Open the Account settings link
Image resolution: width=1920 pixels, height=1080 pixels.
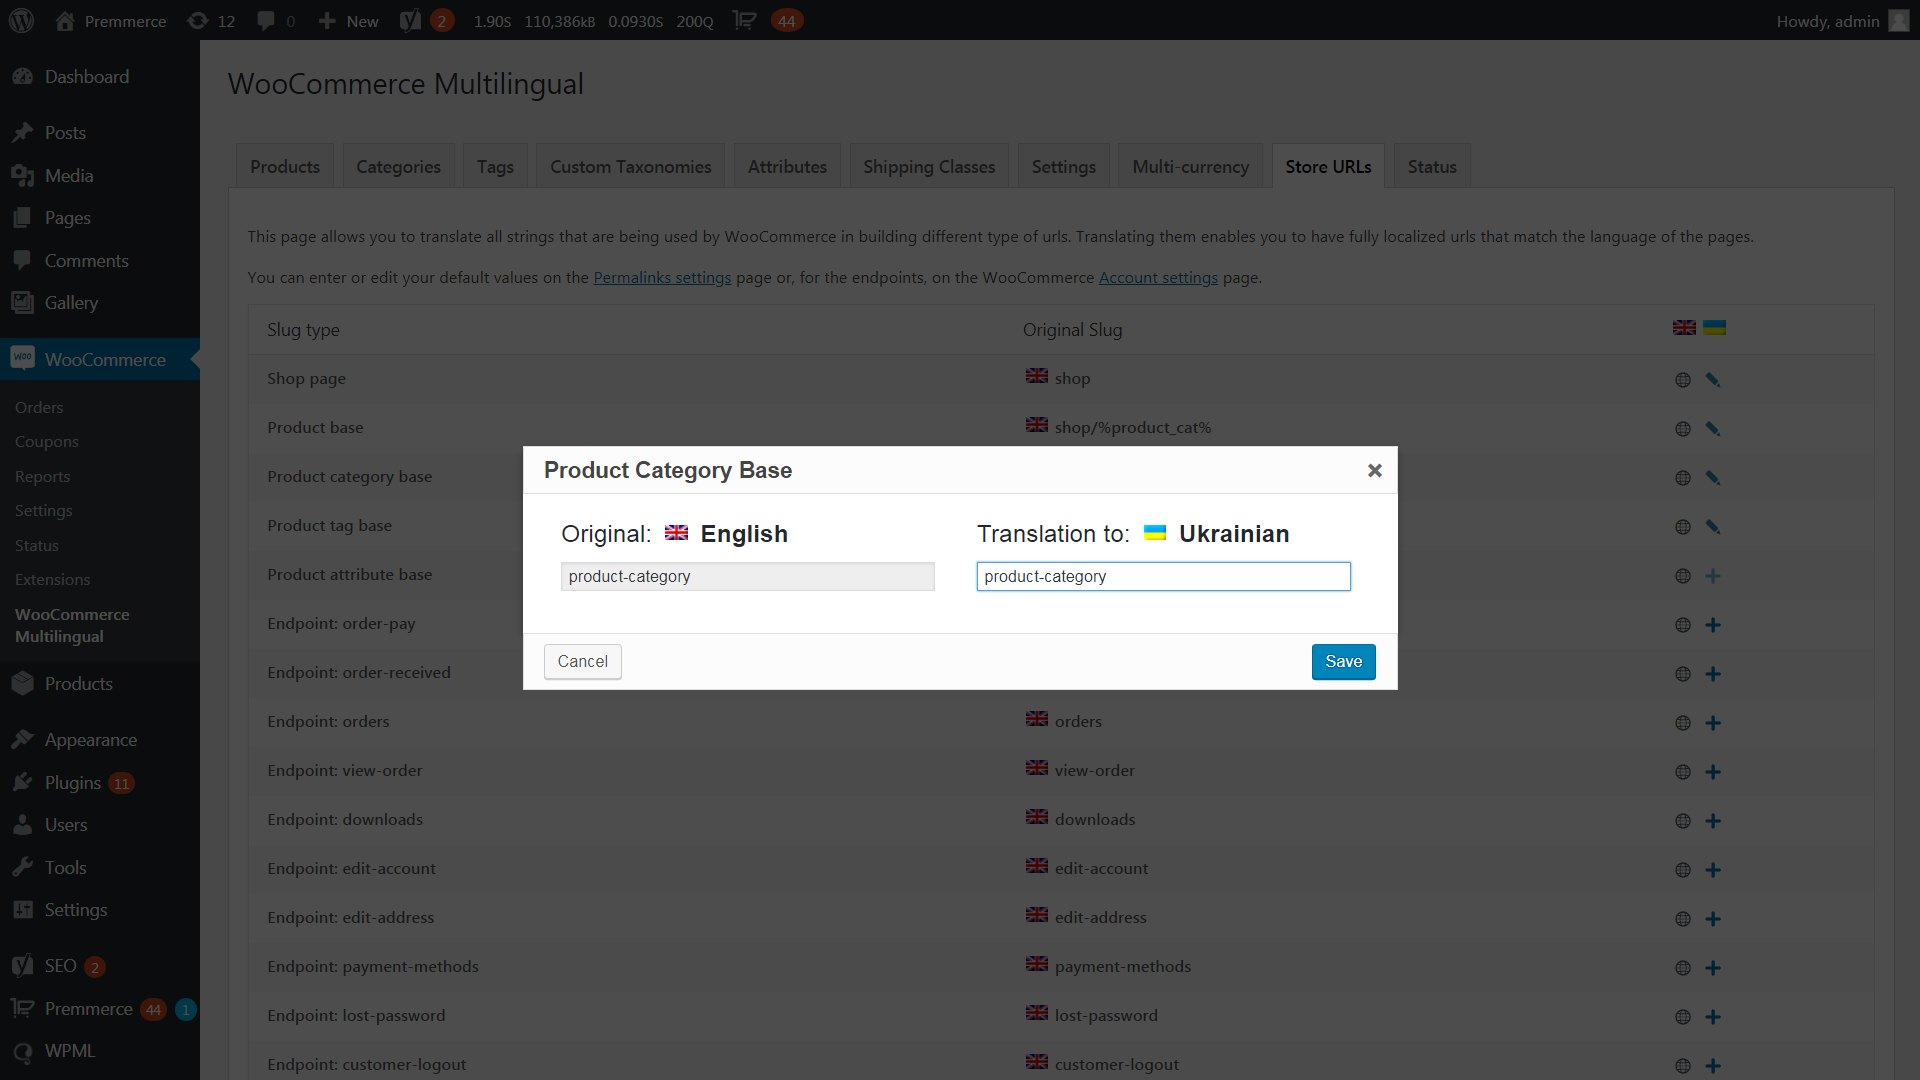click(x=1158, y=278)
